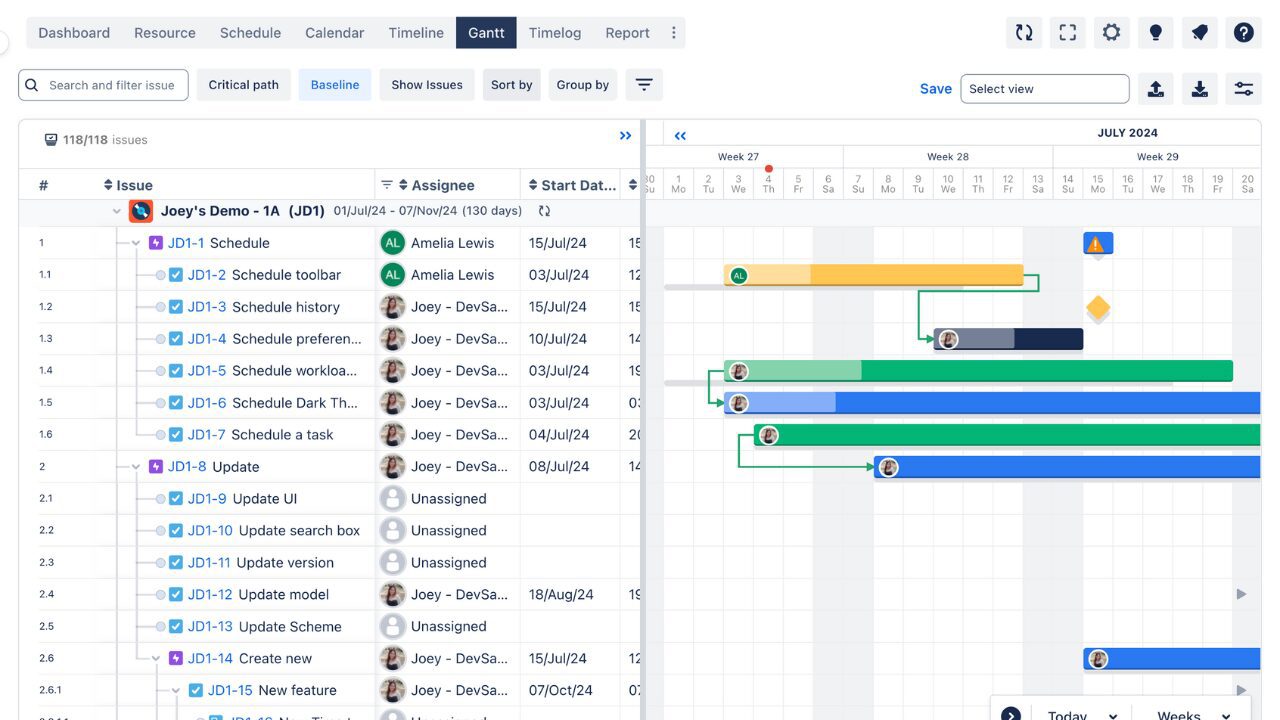Open notifications with the bell icon
The height and width of the screenshot is (720, 1280).
1199,32
